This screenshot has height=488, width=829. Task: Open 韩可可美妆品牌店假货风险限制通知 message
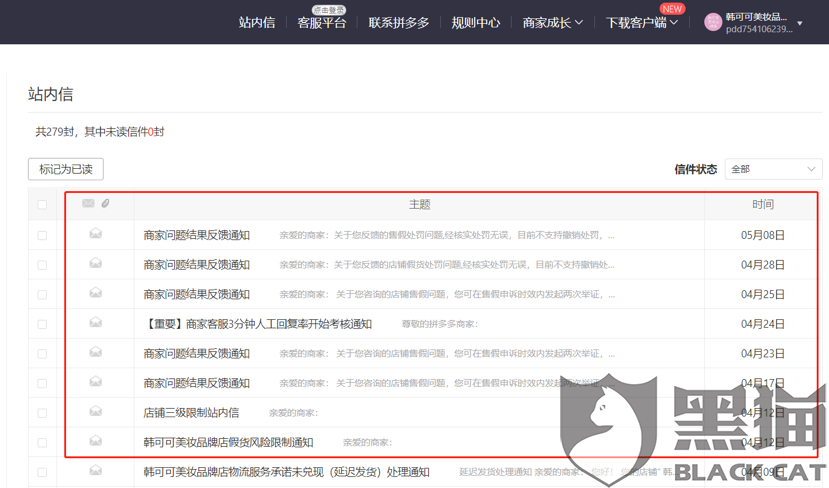pyautogui.click(x=228, y=443)
